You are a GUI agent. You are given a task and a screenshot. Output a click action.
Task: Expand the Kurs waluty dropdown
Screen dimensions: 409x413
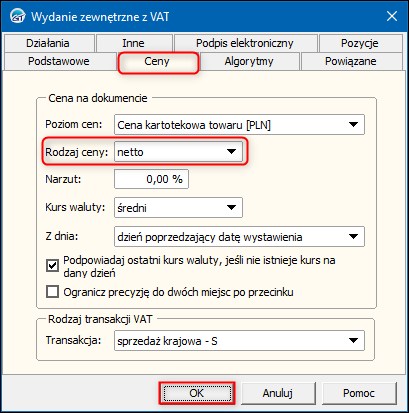[178, 208]
